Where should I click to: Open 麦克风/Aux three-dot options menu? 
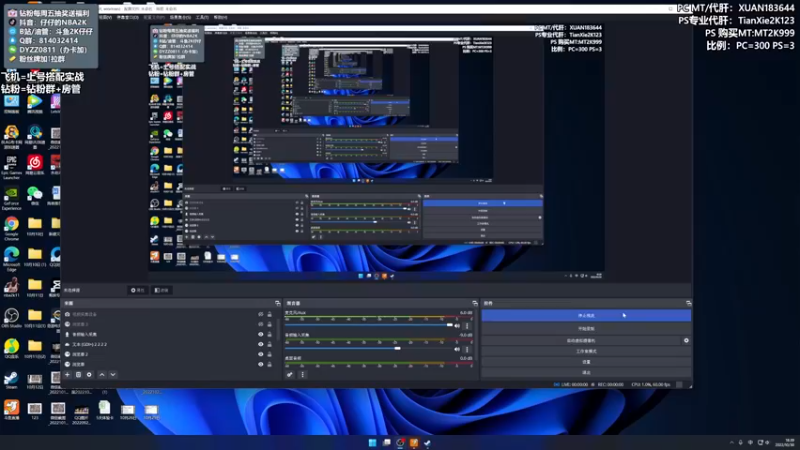(x=467, y=326)
